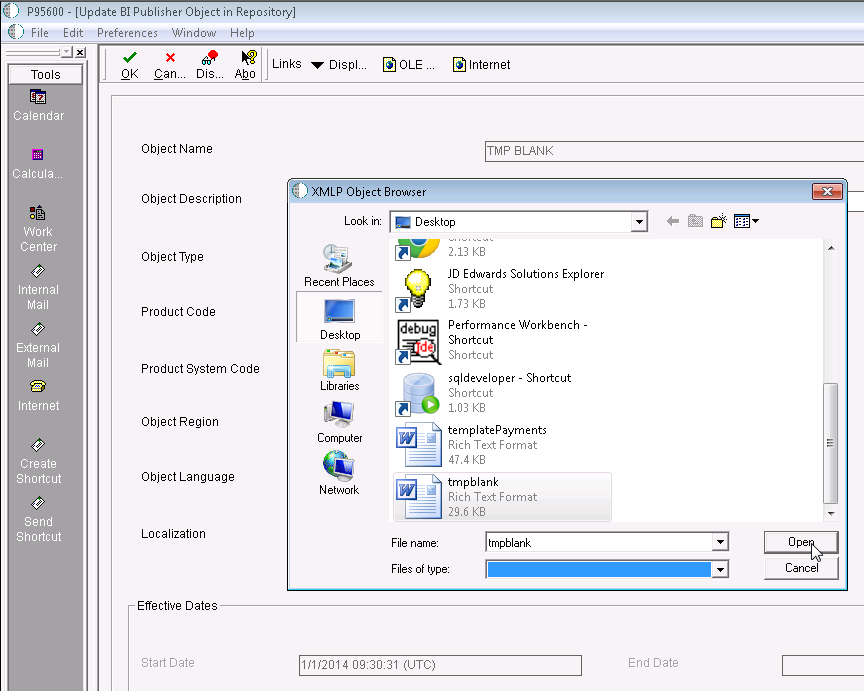864x691 pixels.
Task: Open the Calculator tool in sidebar
Action: pos(37,164)
